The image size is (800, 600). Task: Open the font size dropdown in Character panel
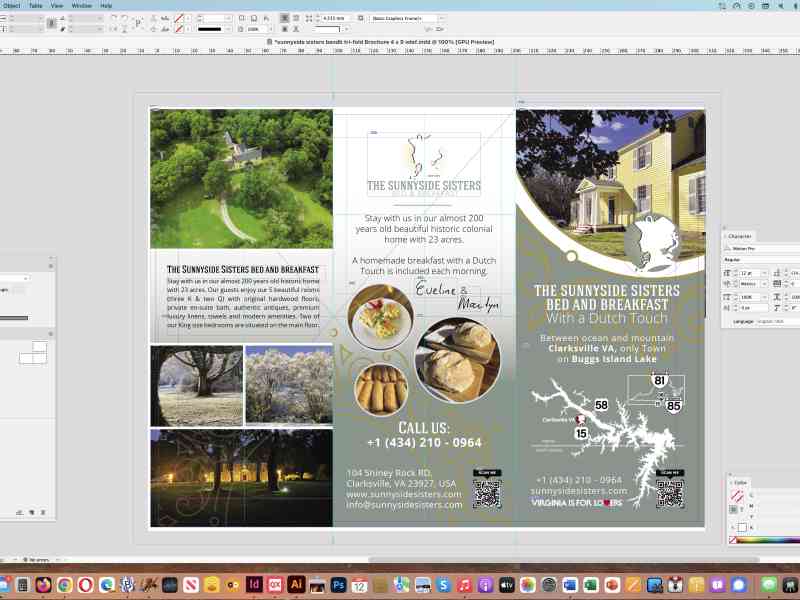[x=764, y=273]
